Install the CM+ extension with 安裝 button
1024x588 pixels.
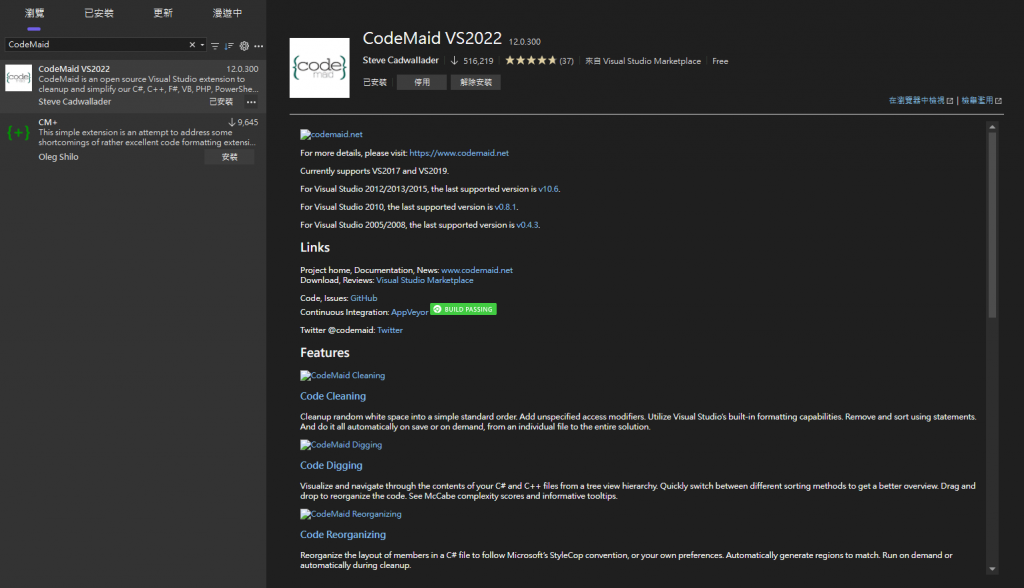pos(229,157)
